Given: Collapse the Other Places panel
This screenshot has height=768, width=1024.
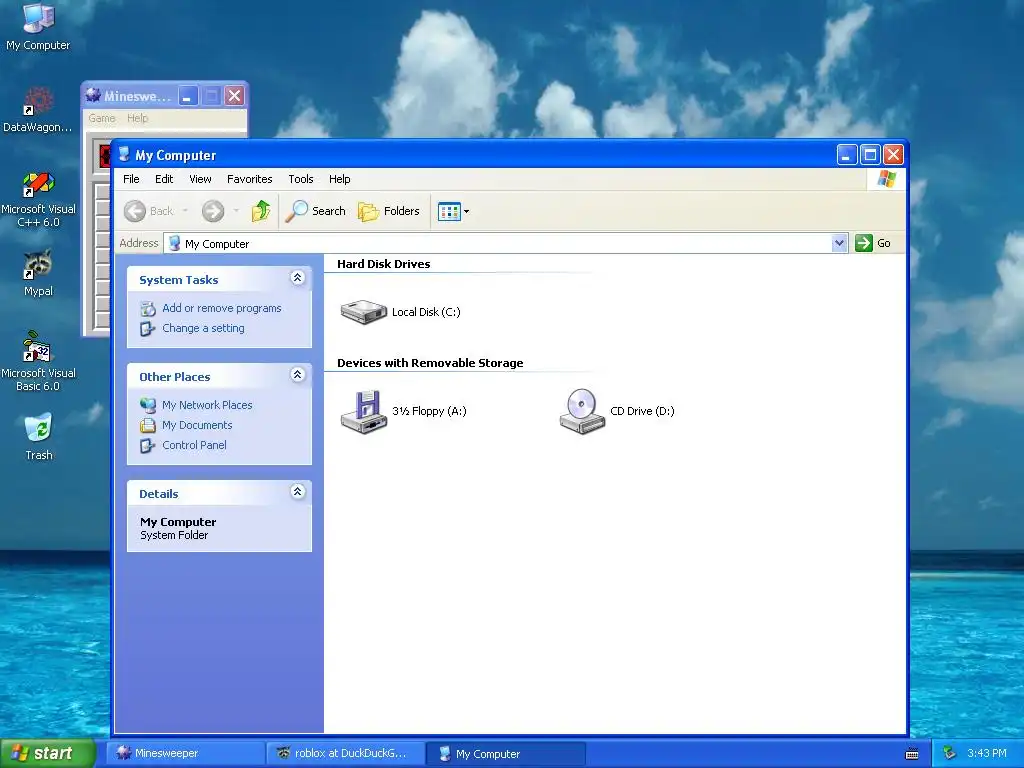Looking at the screenshot, I should pyautogui.click(x=297, y=375).
